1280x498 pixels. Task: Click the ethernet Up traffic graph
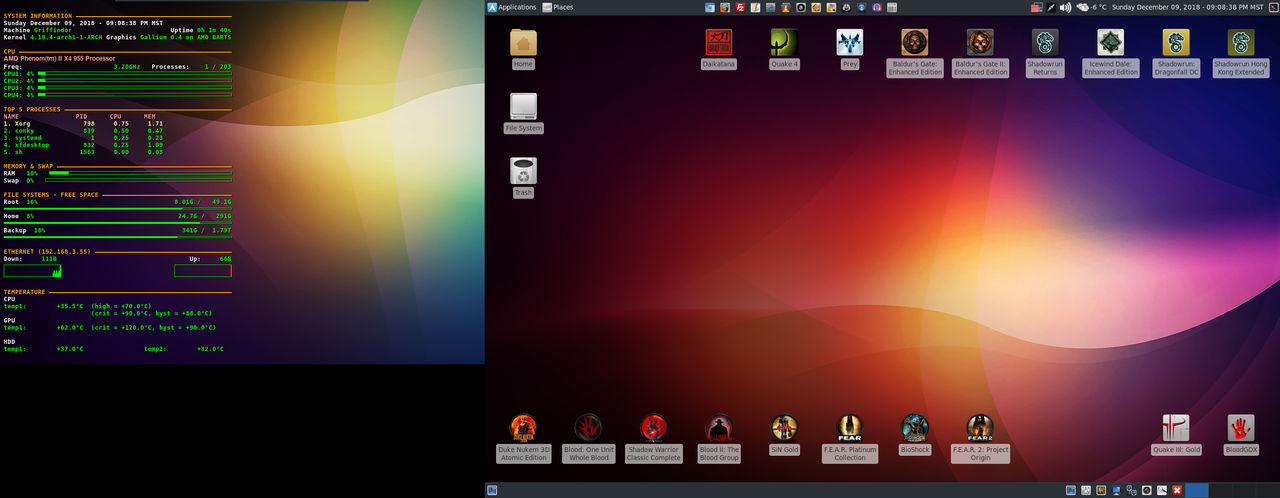click(x=203, y=270)
